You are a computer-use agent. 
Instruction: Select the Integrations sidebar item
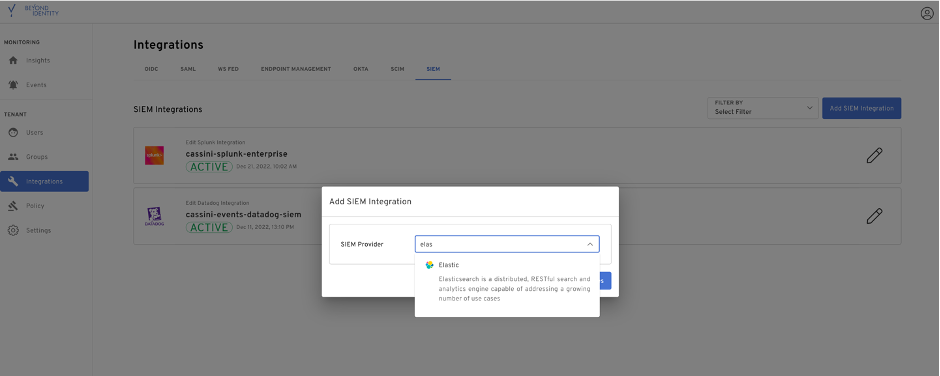(x=44, y=182)
